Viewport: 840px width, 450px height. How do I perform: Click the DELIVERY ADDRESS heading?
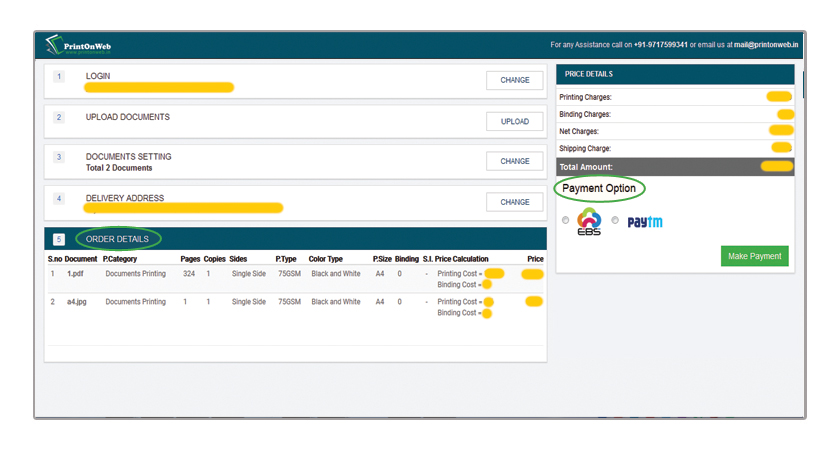[125, 198]
